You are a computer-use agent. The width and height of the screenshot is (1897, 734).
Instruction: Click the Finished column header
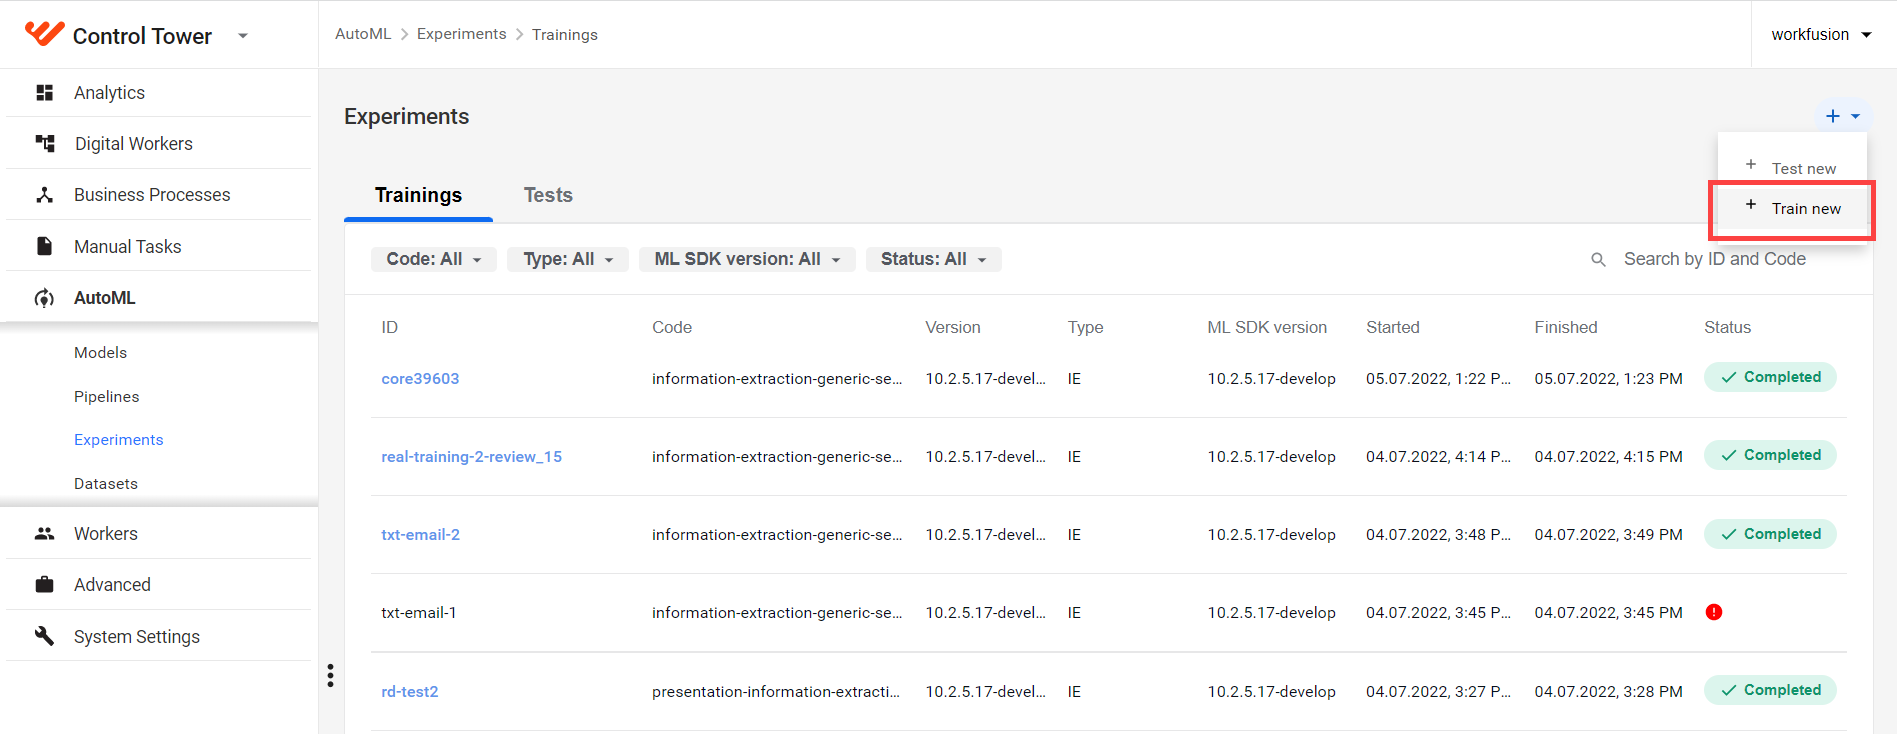(1565, 328)
